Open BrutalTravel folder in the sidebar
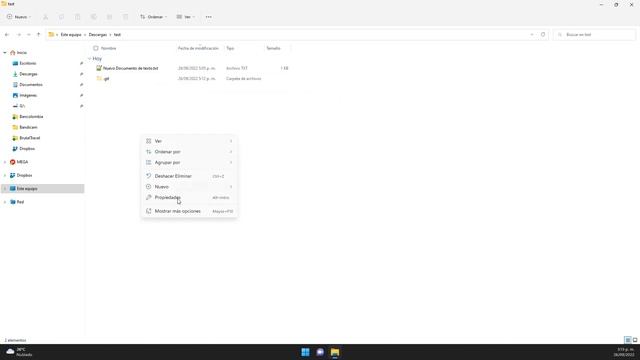This screenshot has height=360, width=640. 30,138
